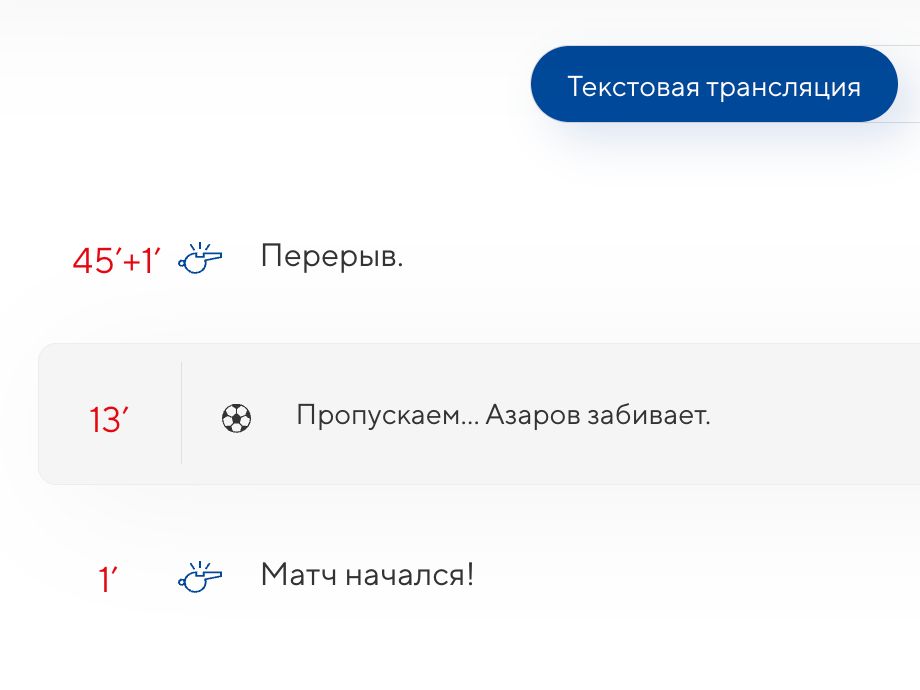920x690 pixels.
Task: Click the Перерыв. event text
Action: [332, 257]
